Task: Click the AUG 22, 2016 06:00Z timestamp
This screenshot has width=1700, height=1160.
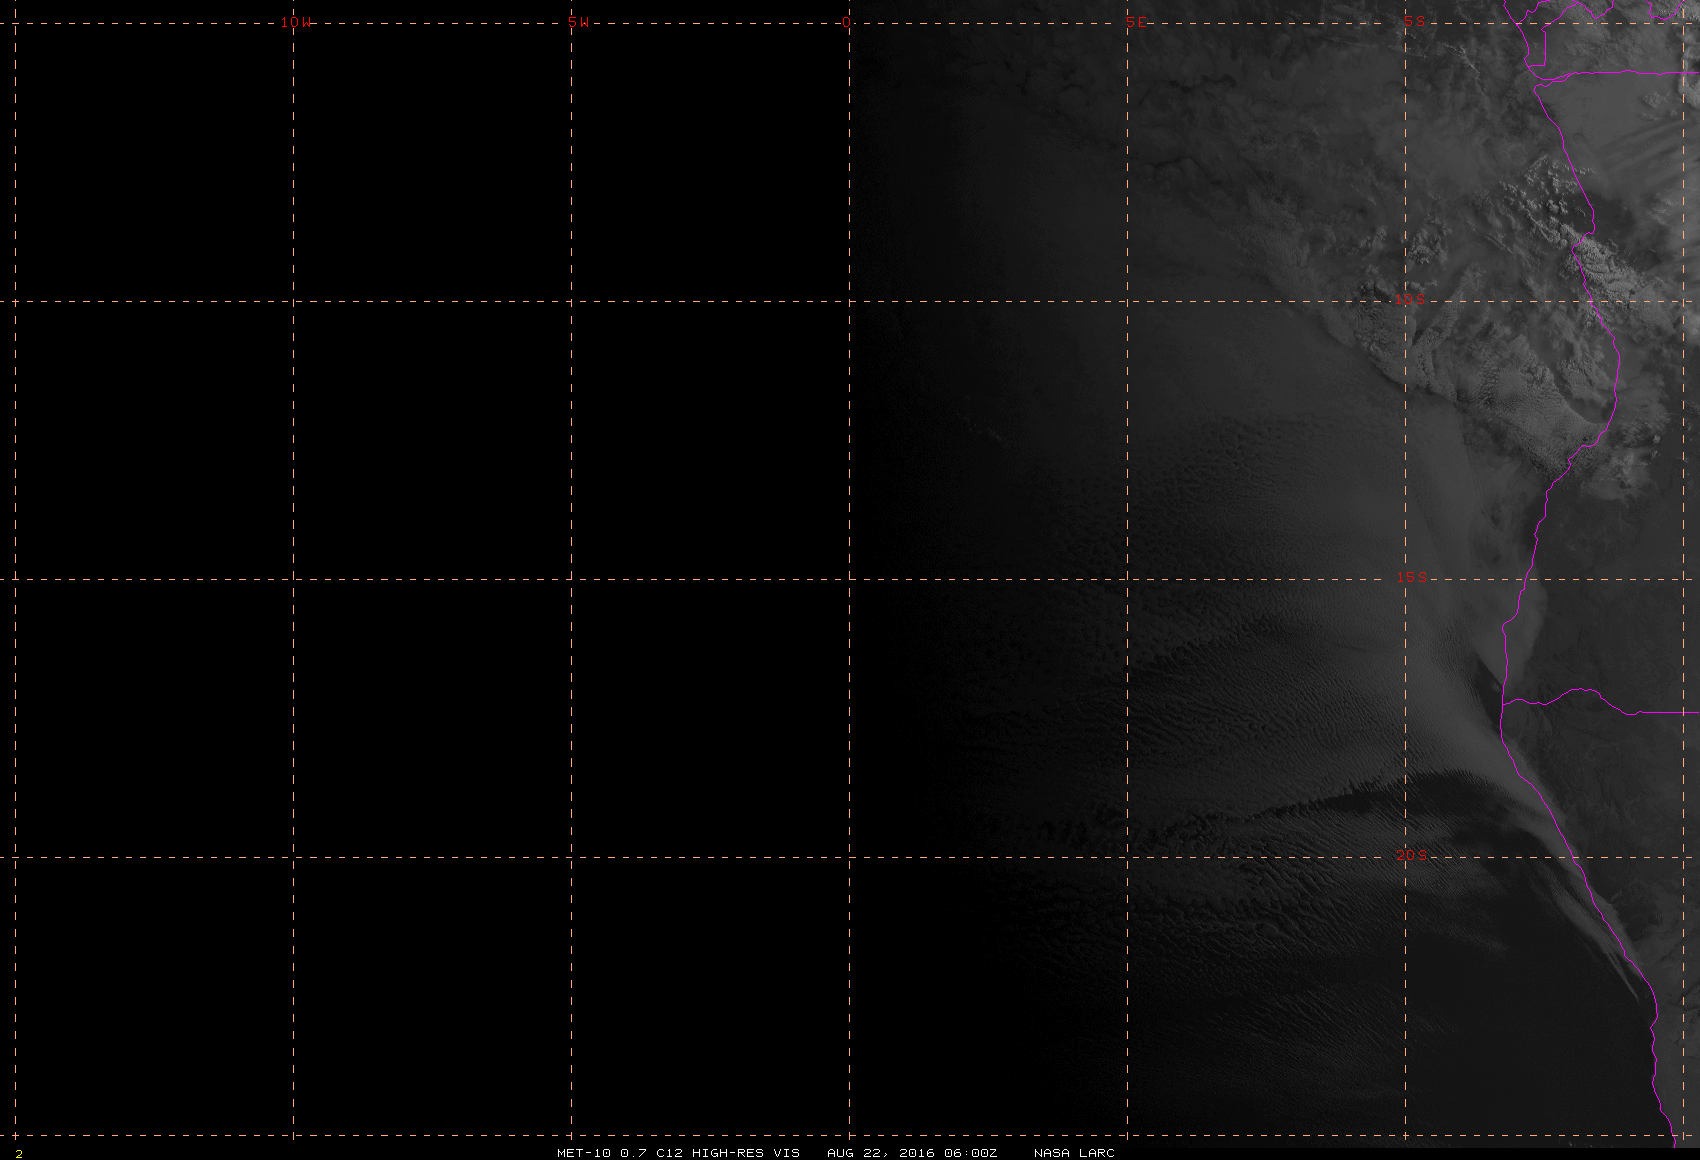Action: tap(912, 1152)
